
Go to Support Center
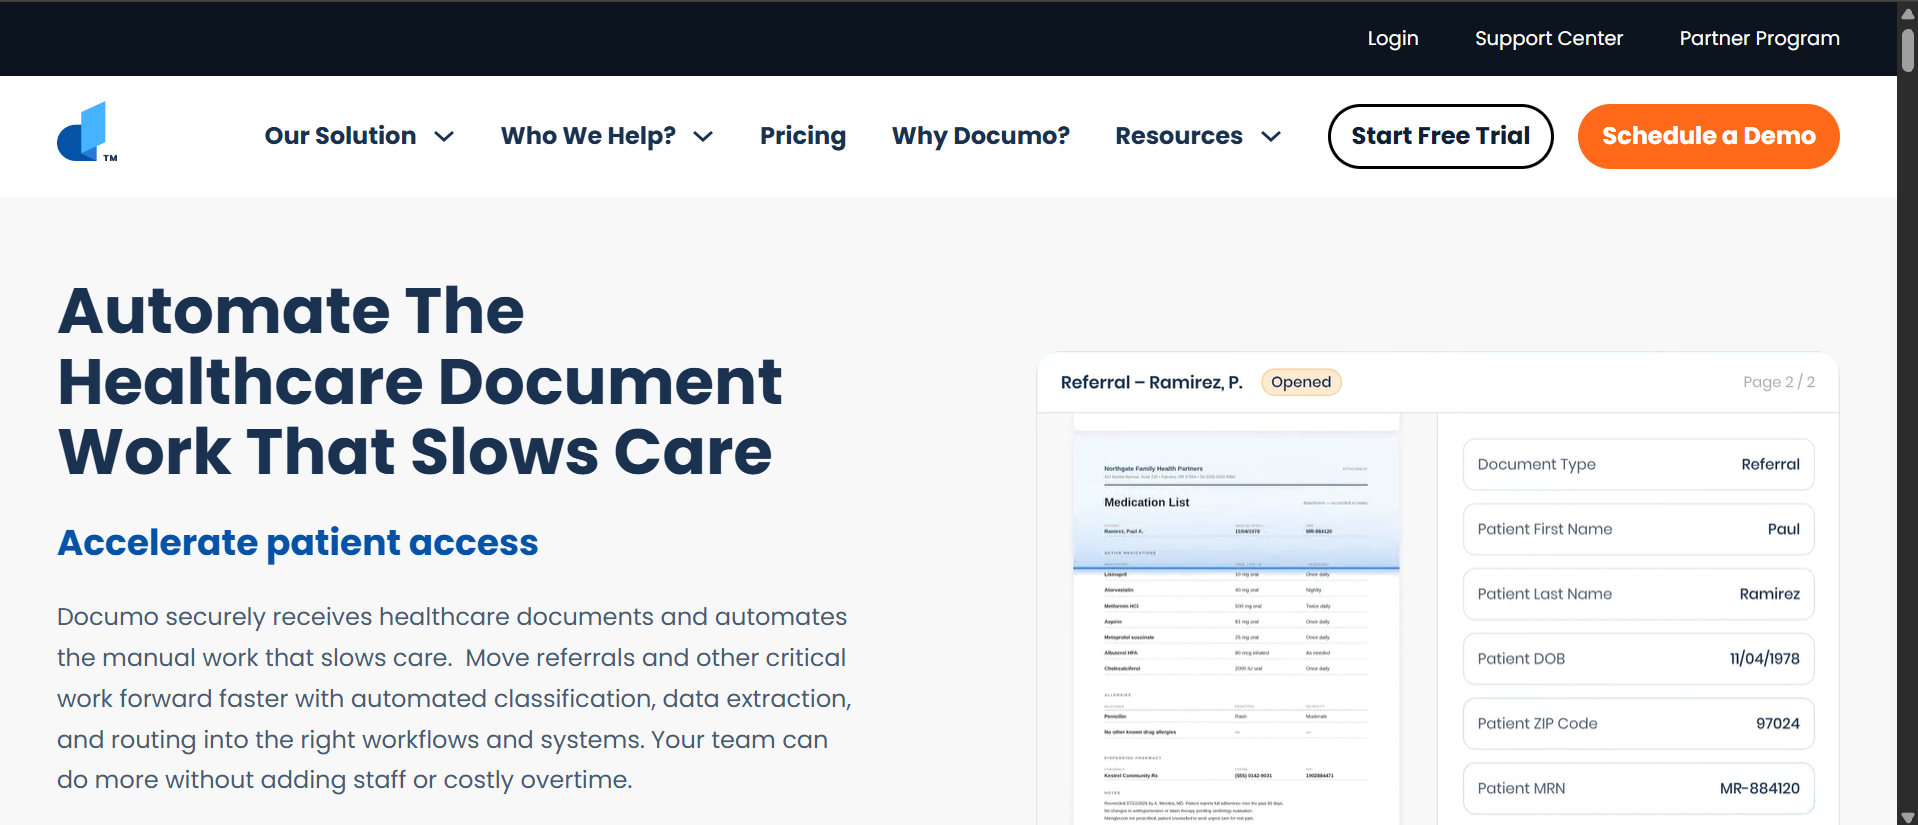point(1548,38)
